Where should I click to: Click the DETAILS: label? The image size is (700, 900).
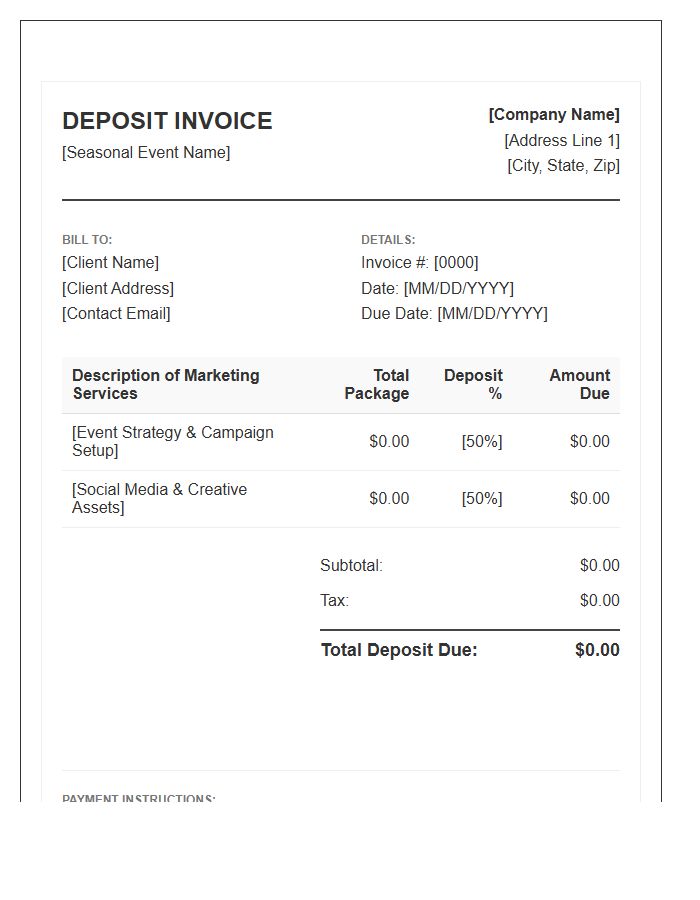tap(388, 240)
